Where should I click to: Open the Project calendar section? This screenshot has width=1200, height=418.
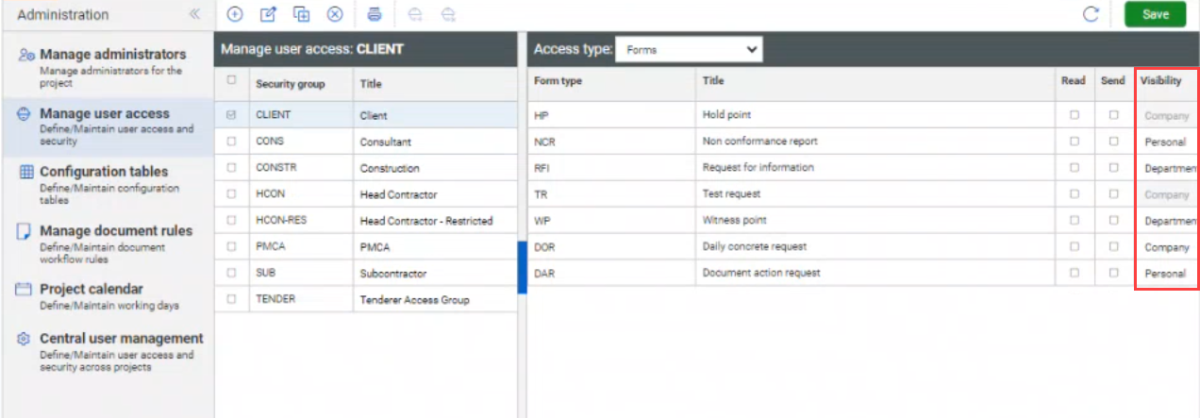click(x=91, y=289)
